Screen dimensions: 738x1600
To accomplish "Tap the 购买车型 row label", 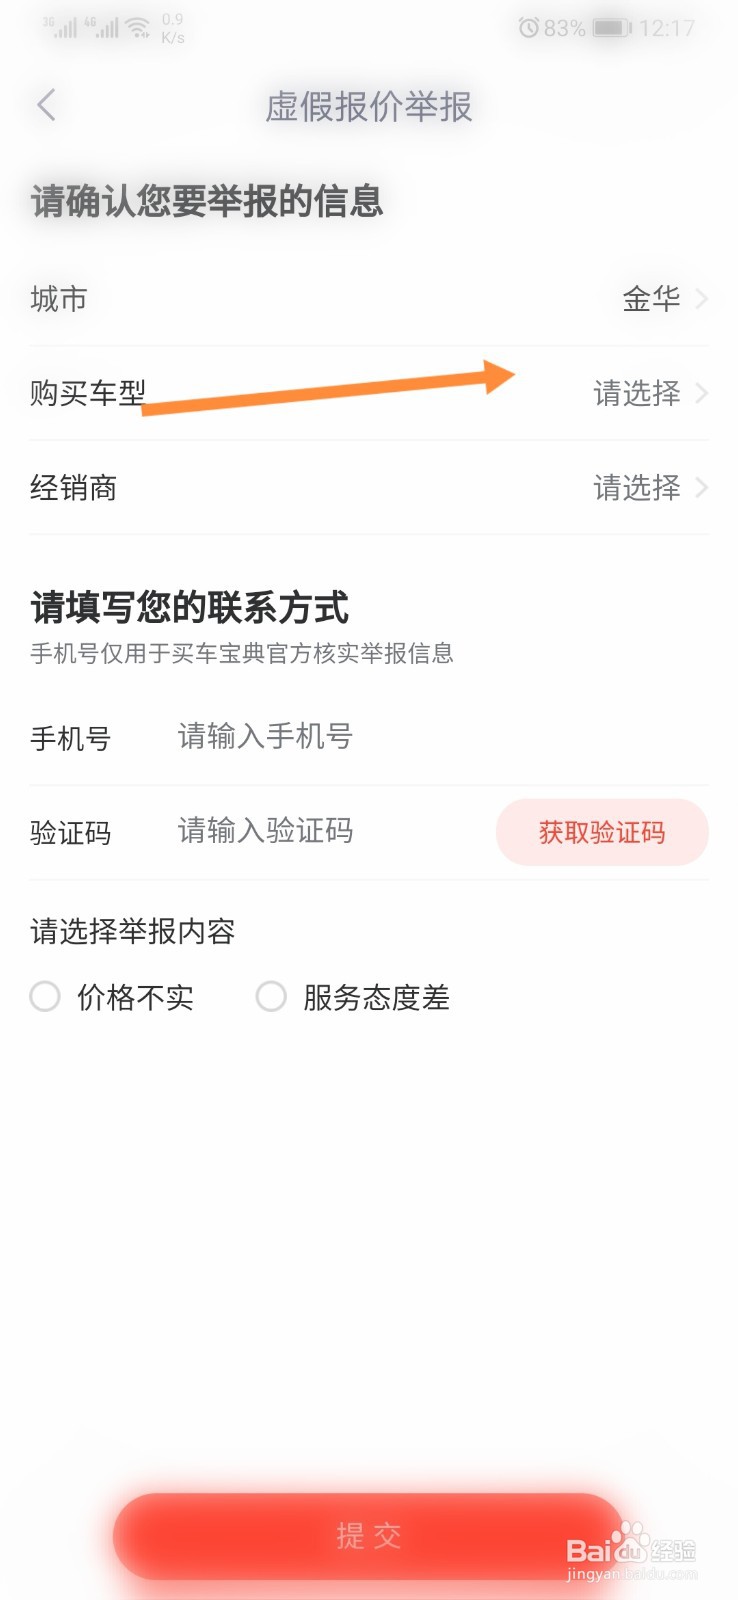I will [88, 393].
